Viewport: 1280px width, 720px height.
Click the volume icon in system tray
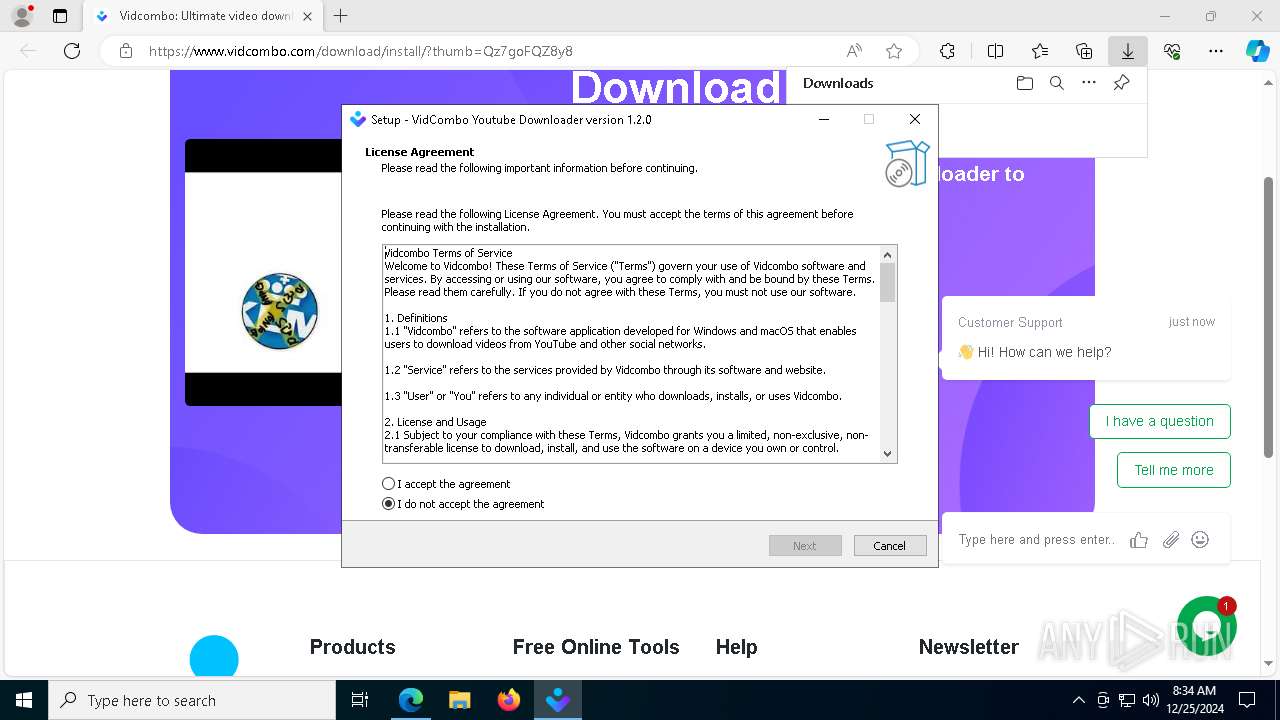(1150, 700)
